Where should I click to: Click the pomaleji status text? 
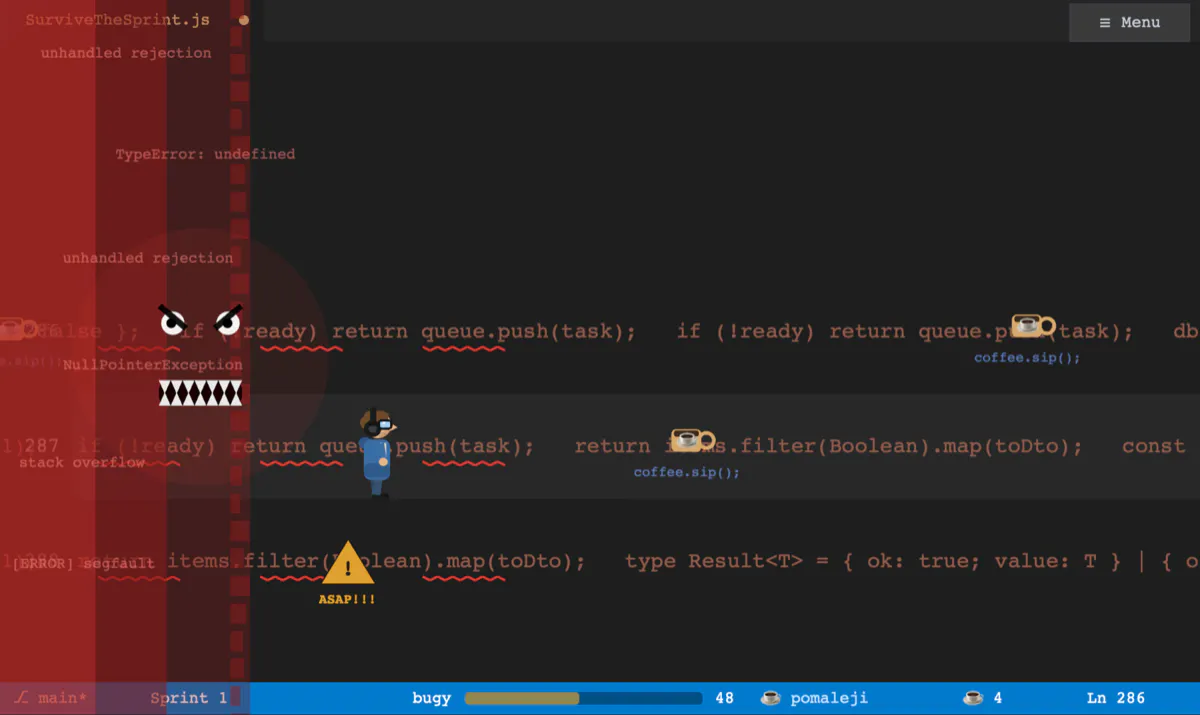[x=829, y=698]
